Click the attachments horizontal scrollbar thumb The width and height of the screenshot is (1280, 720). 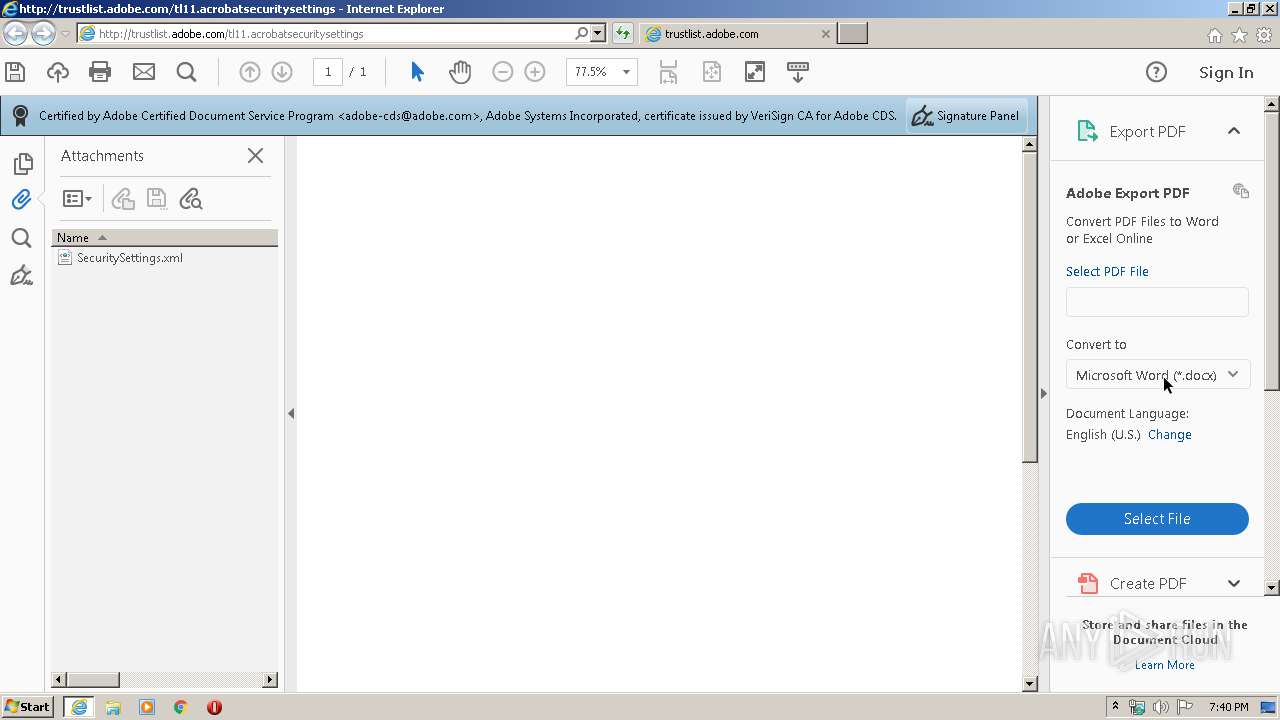coord(93,679)
